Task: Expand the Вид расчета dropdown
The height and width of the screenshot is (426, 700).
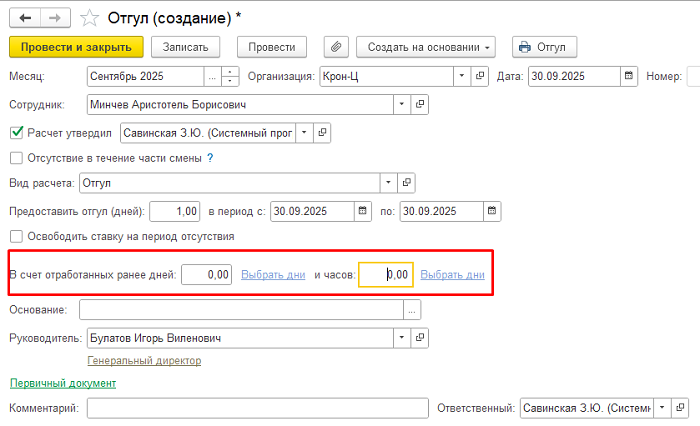Action: click(387, 183)
